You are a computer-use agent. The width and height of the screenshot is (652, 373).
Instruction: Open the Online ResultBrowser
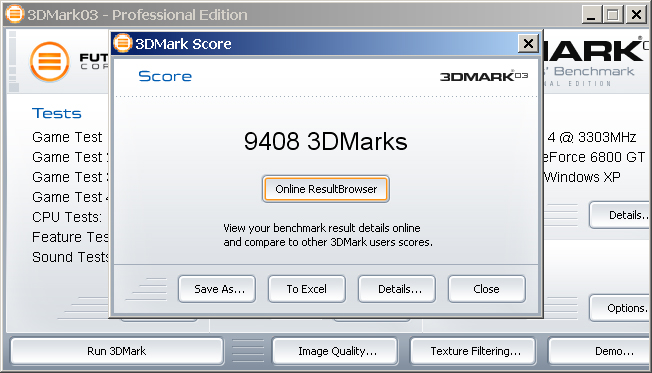[x=326, y=189]
